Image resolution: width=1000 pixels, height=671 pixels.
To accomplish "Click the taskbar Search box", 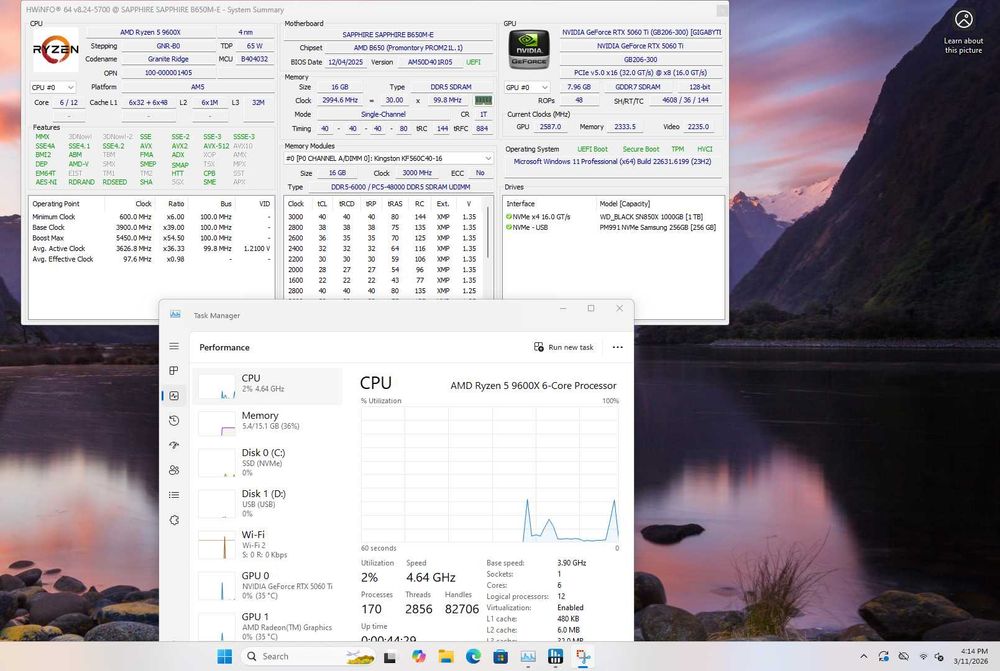I will tap(308, 656).
